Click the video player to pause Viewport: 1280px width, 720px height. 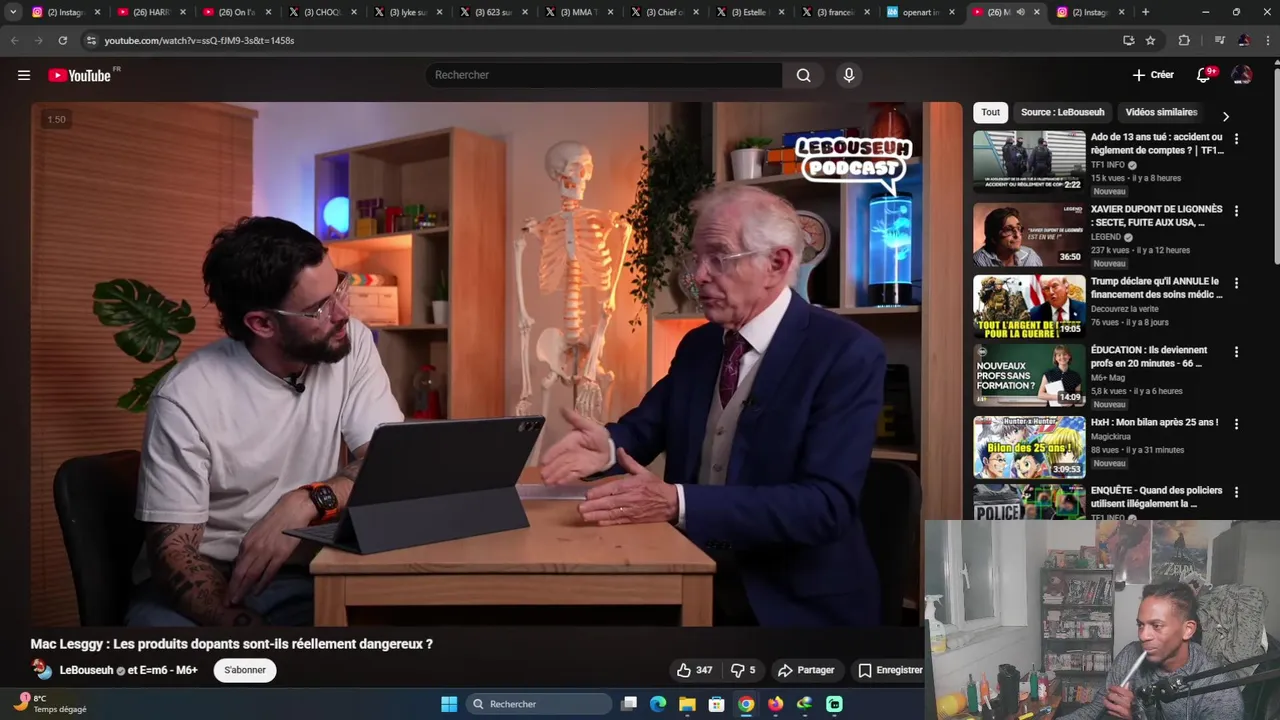point(496,364)
